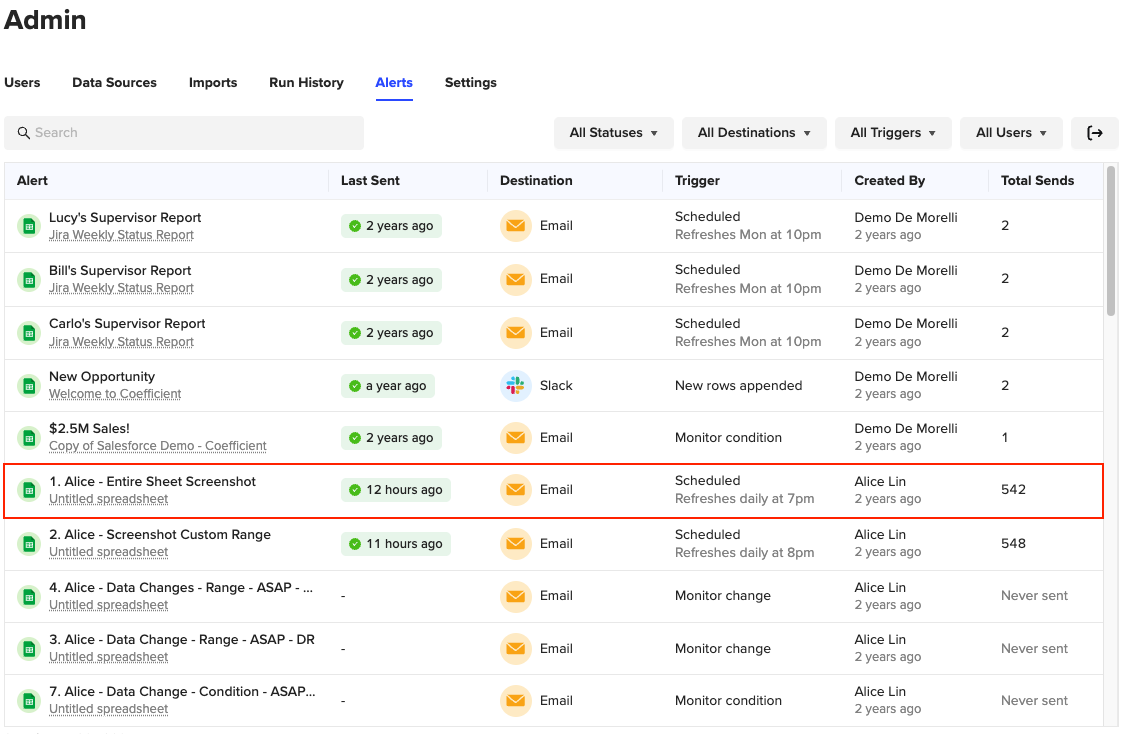1125x734 pixels.
Task: Open the Welcome to Coefficient spreadsheet link
Action: point(115,394)
